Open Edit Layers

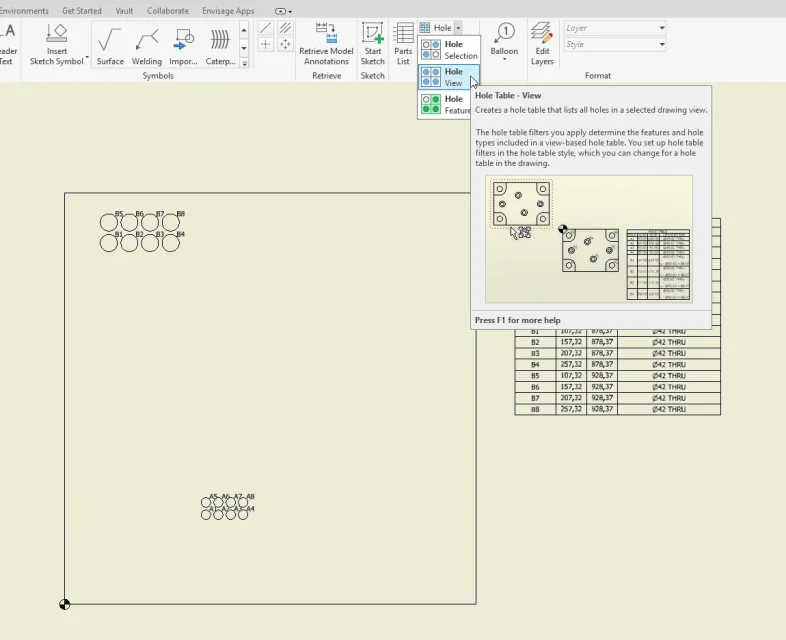click(x=542, y=44)
